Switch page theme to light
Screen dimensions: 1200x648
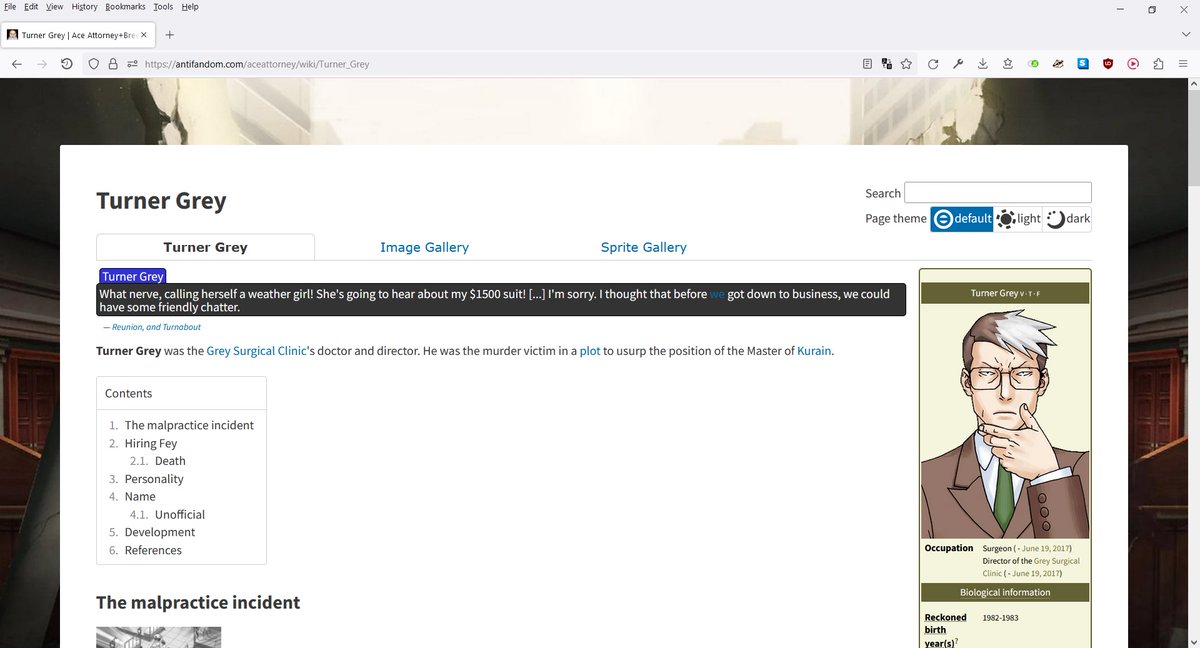(x=1018, y=219)
